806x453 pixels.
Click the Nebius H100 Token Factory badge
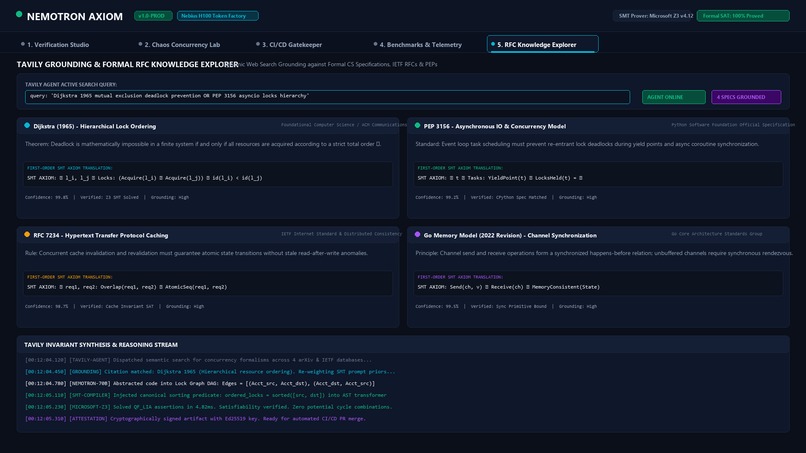tap(217, 16)
